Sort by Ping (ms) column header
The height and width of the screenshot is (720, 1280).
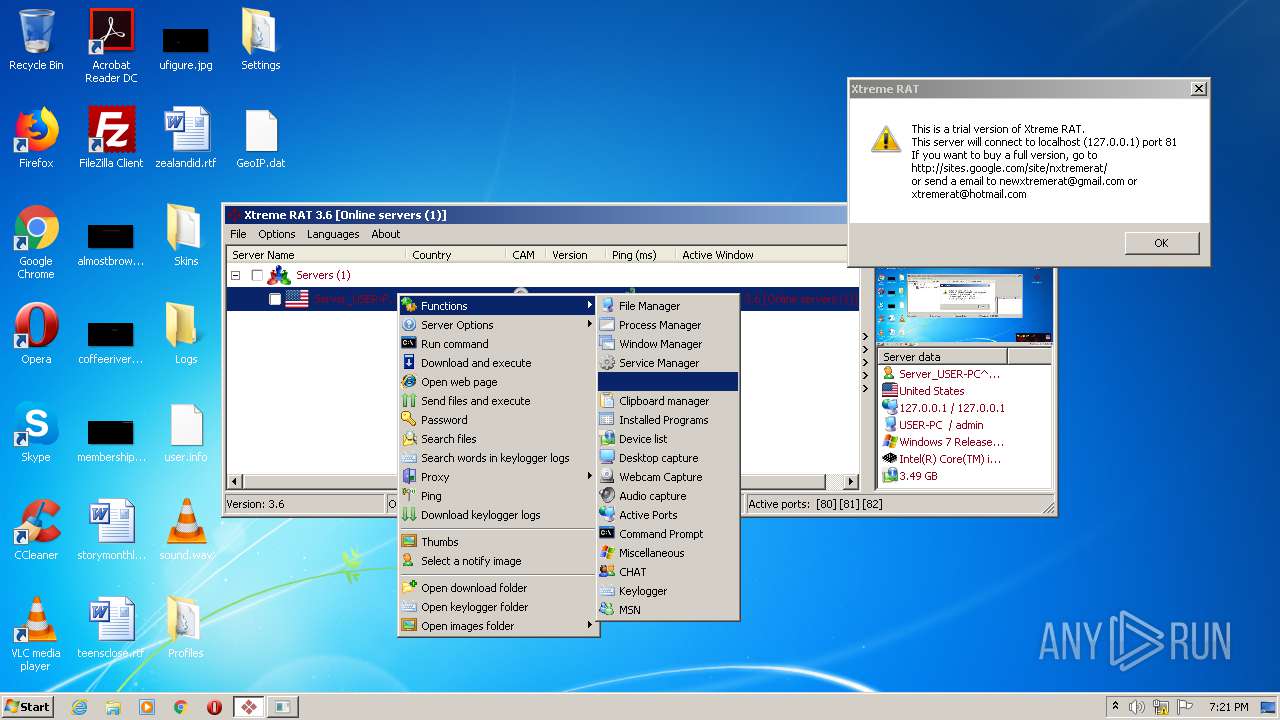click(x=640, y=255)
